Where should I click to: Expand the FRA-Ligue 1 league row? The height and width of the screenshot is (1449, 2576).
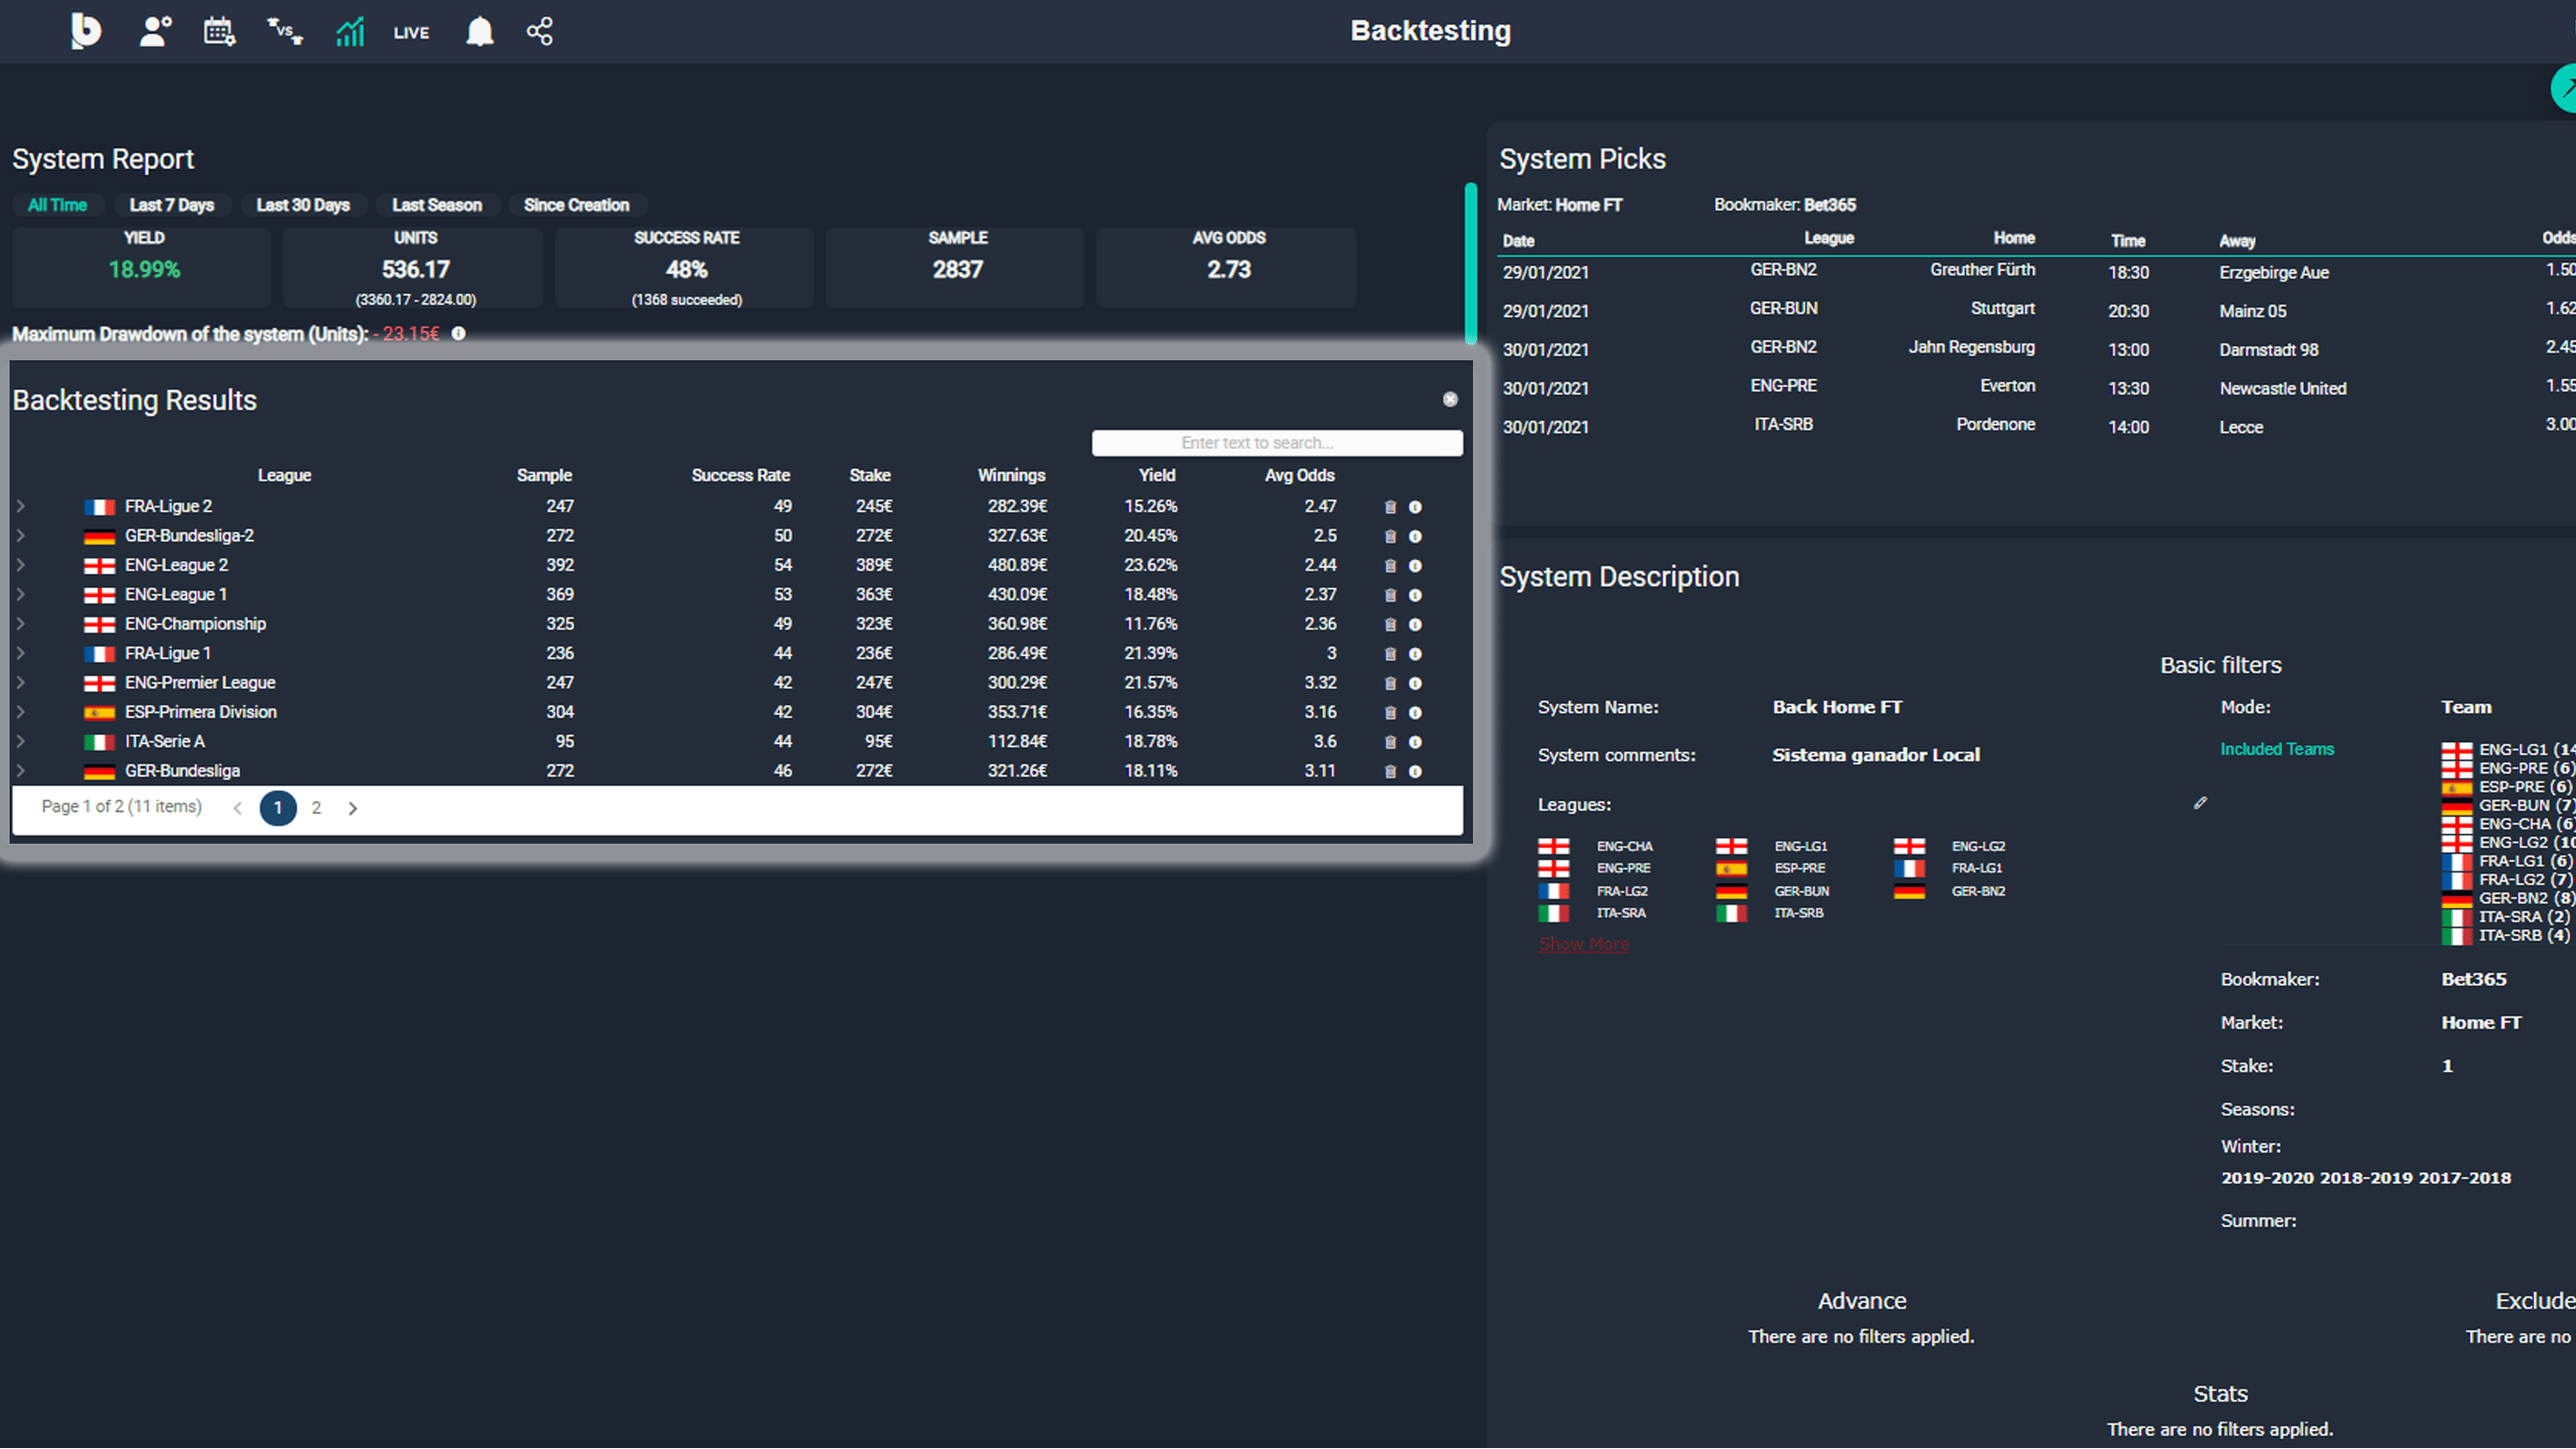point(21,654)
